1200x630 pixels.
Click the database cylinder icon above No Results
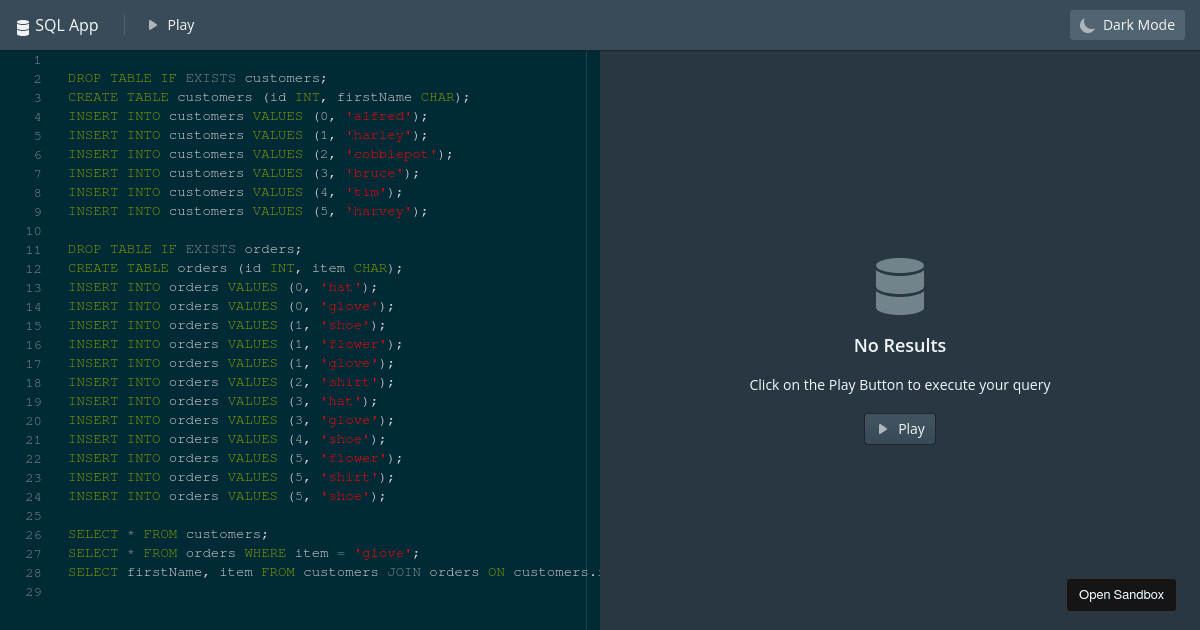coord(899,286)
